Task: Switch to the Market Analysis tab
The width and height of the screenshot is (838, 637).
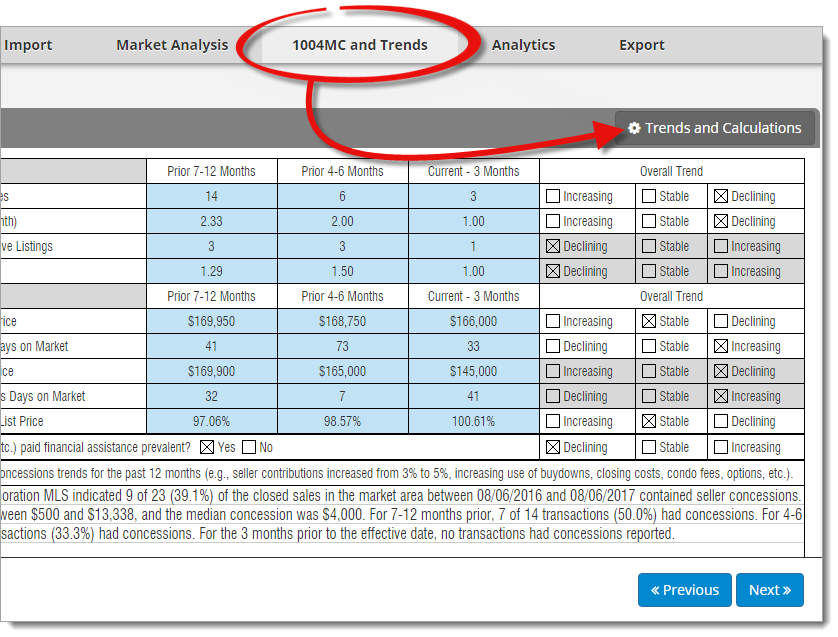Action: coord(172,45)
